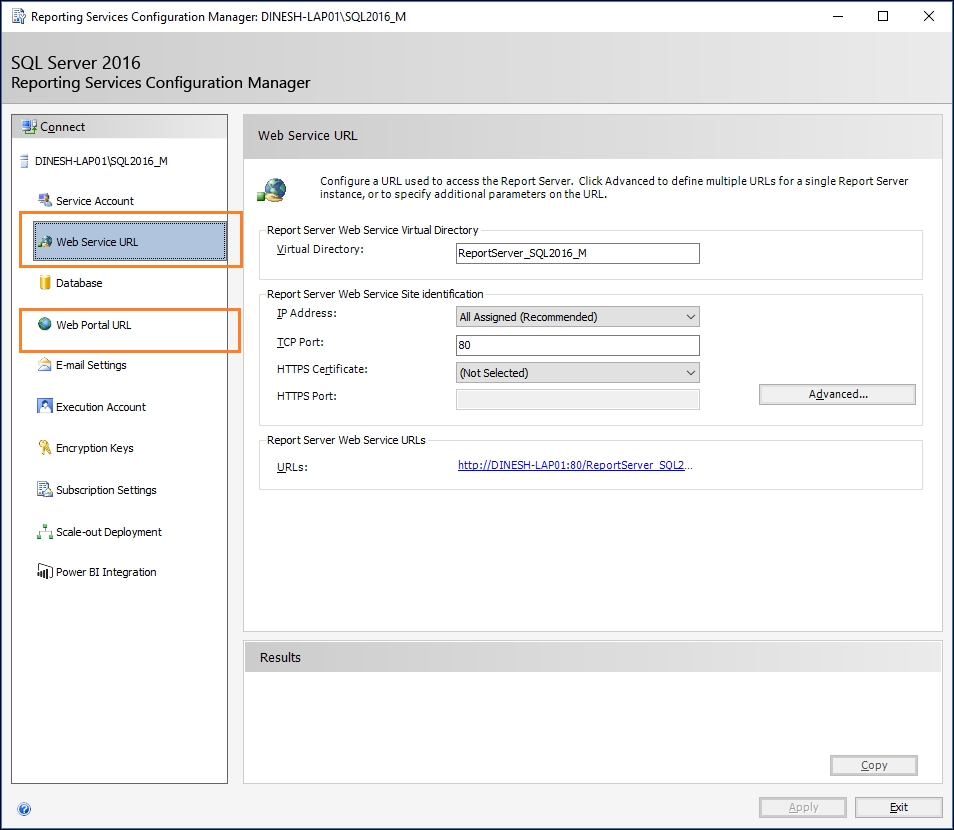This screenshot has height=830, width=954.
Task: Click the "IP Address:" label
Action: click(x=307, y=313)
